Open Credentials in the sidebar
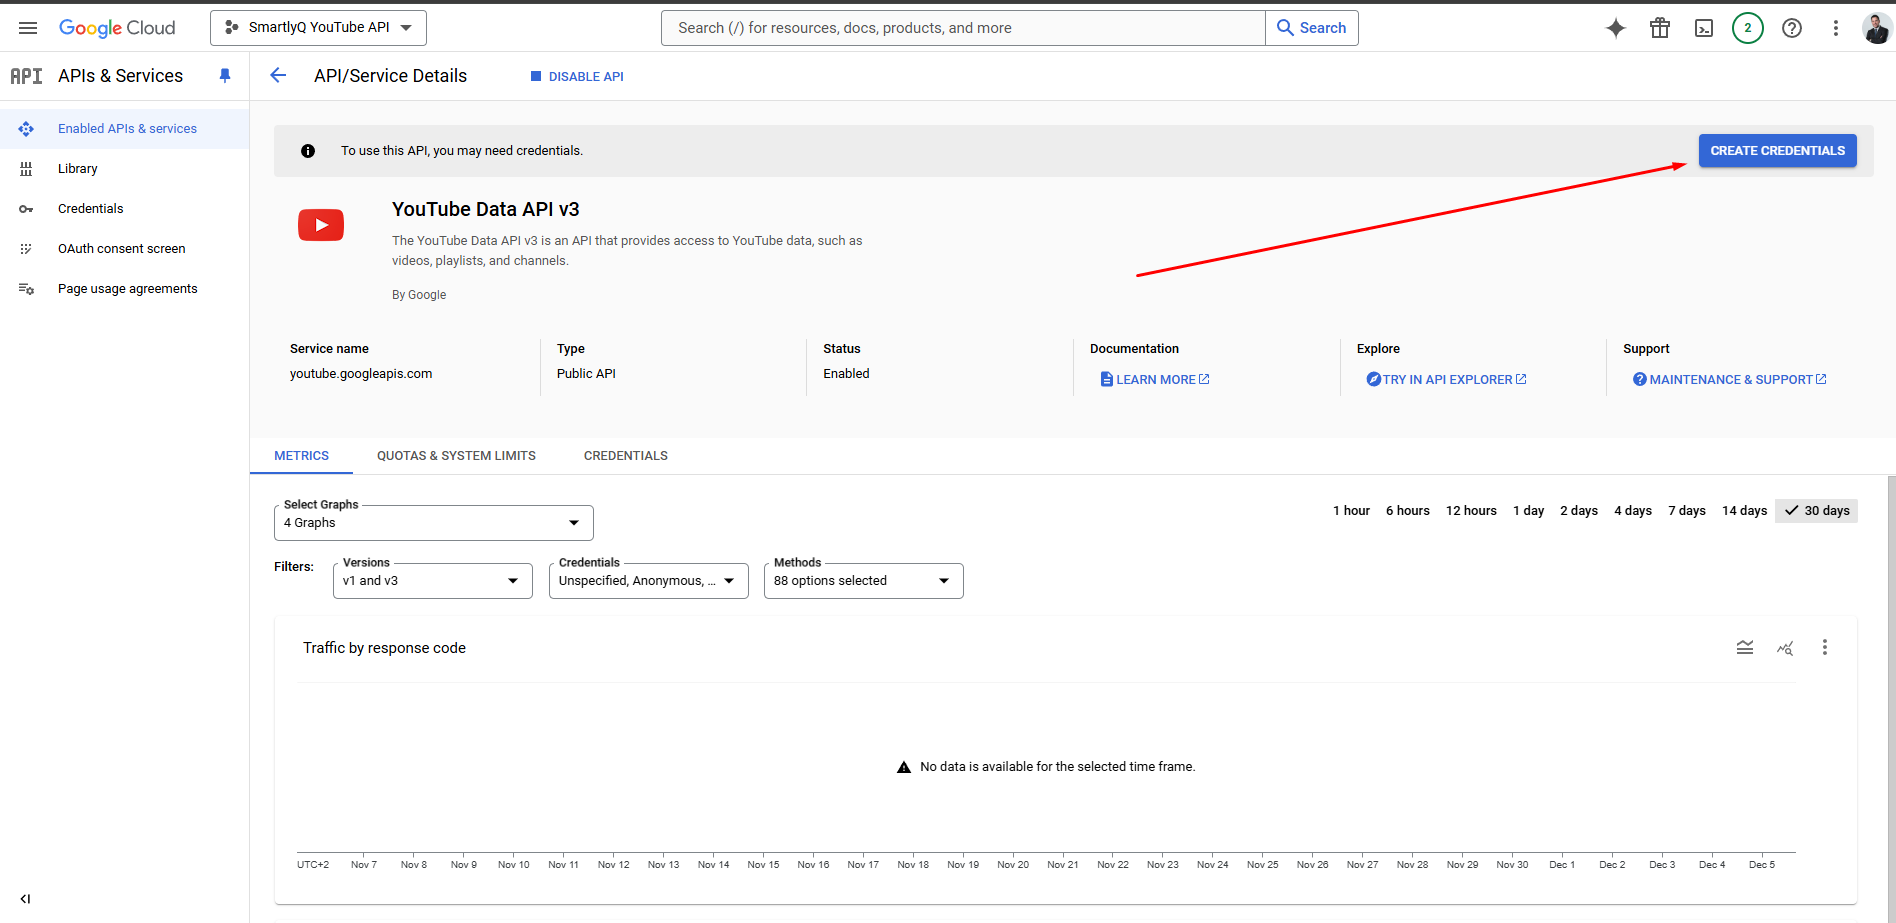The image size is (1896, 923). (124, 209)
